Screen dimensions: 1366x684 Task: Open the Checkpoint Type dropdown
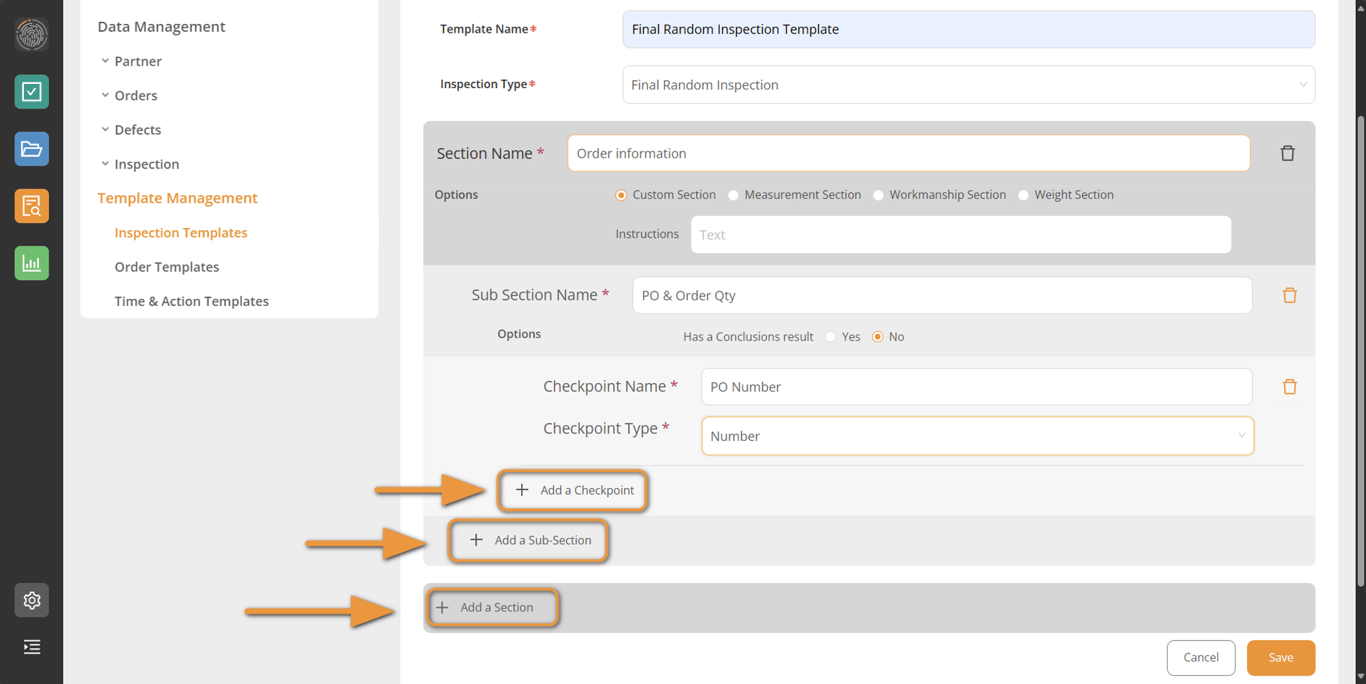coord(977,436)
